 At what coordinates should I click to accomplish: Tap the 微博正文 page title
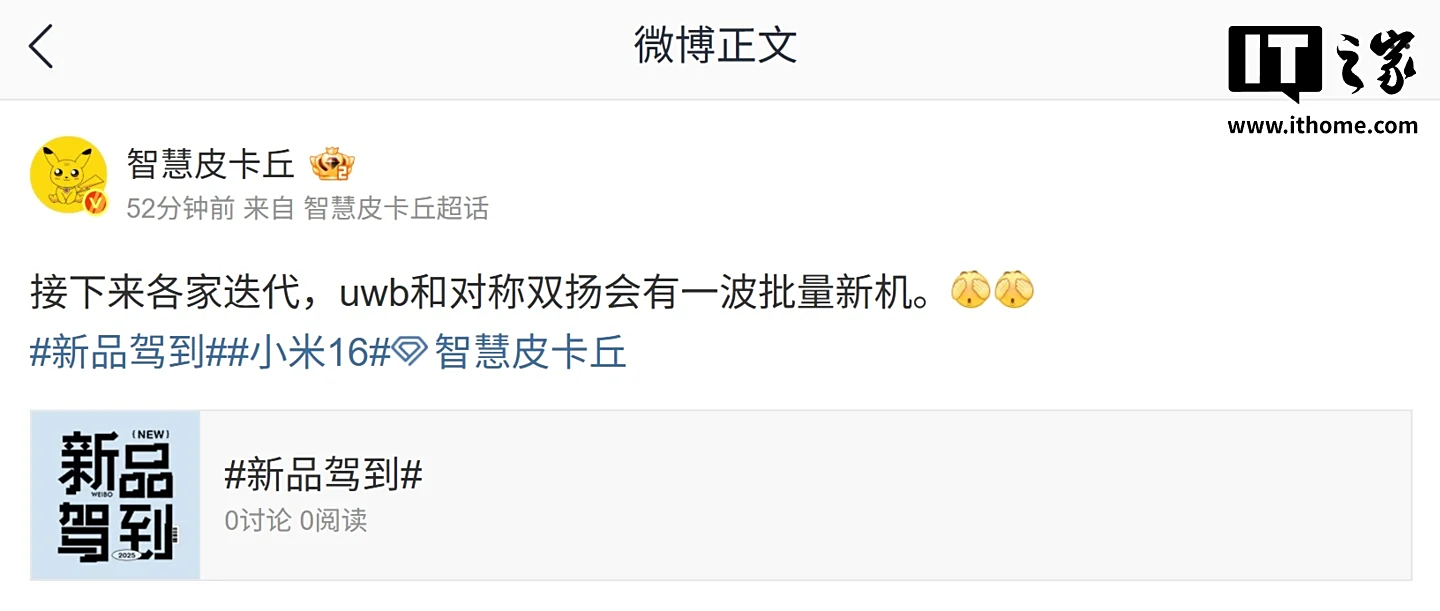[x=716, y=46]
